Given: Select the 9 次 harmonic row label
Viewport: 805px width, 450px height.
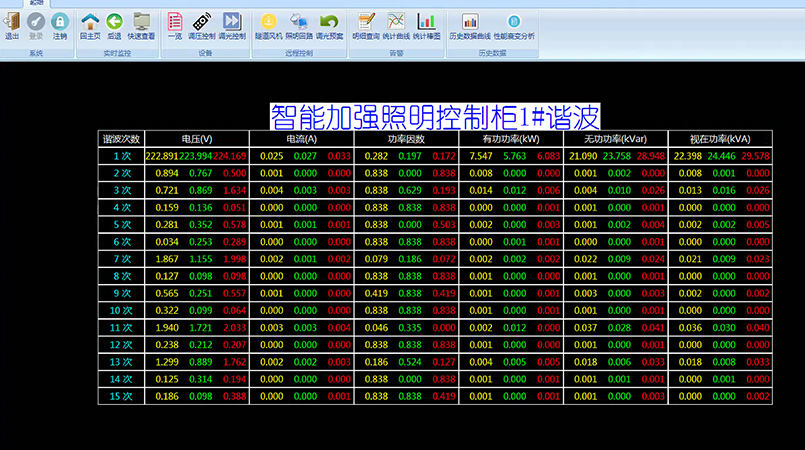Looking at the screenshot, I should coord(122,294).
